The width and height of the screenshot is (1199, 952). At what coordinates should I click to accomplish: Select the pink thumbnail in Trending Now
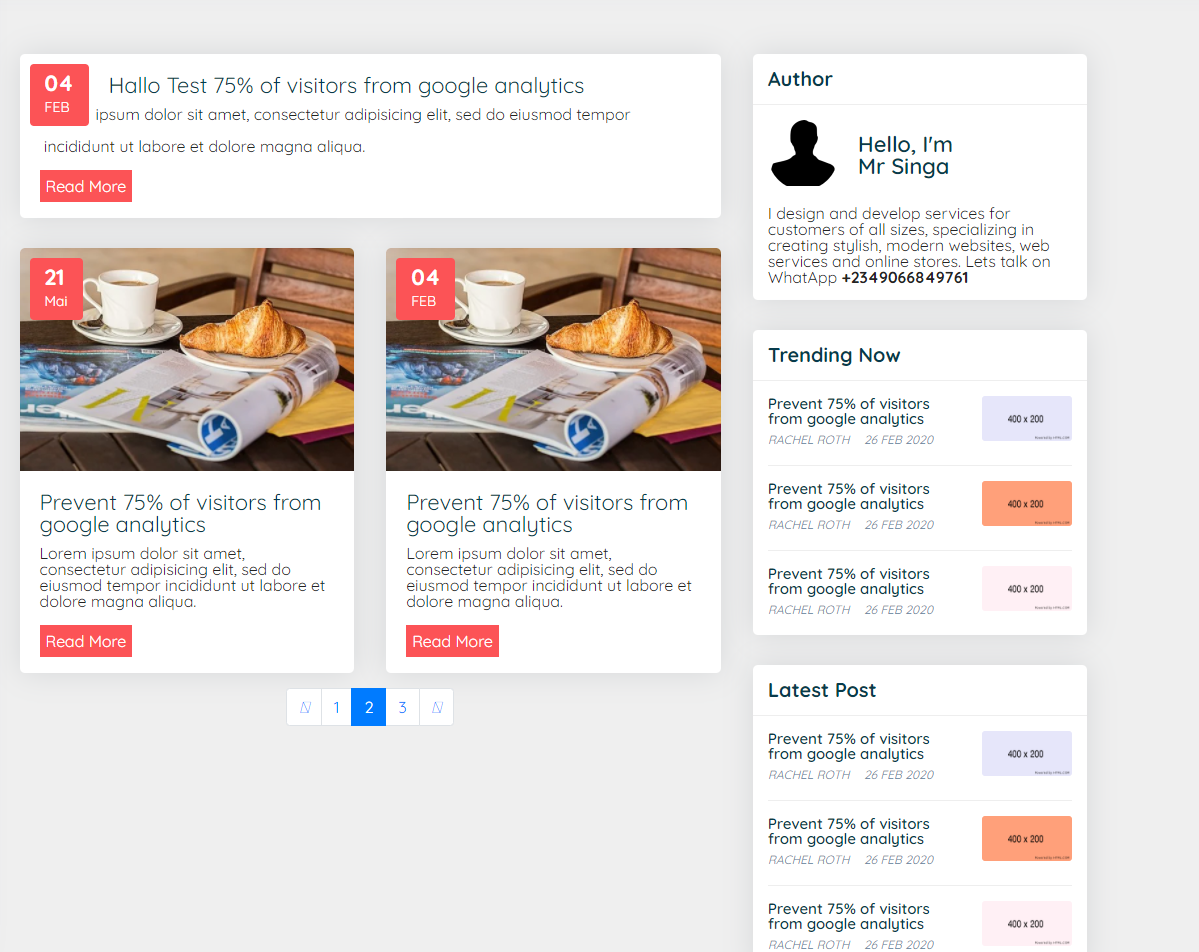click(x=1026, y=588)
